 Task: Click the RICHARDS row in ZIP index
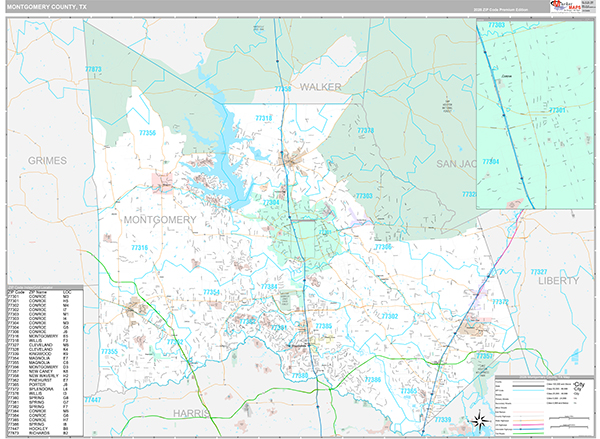pyautogui.click(x=39, y=432)
